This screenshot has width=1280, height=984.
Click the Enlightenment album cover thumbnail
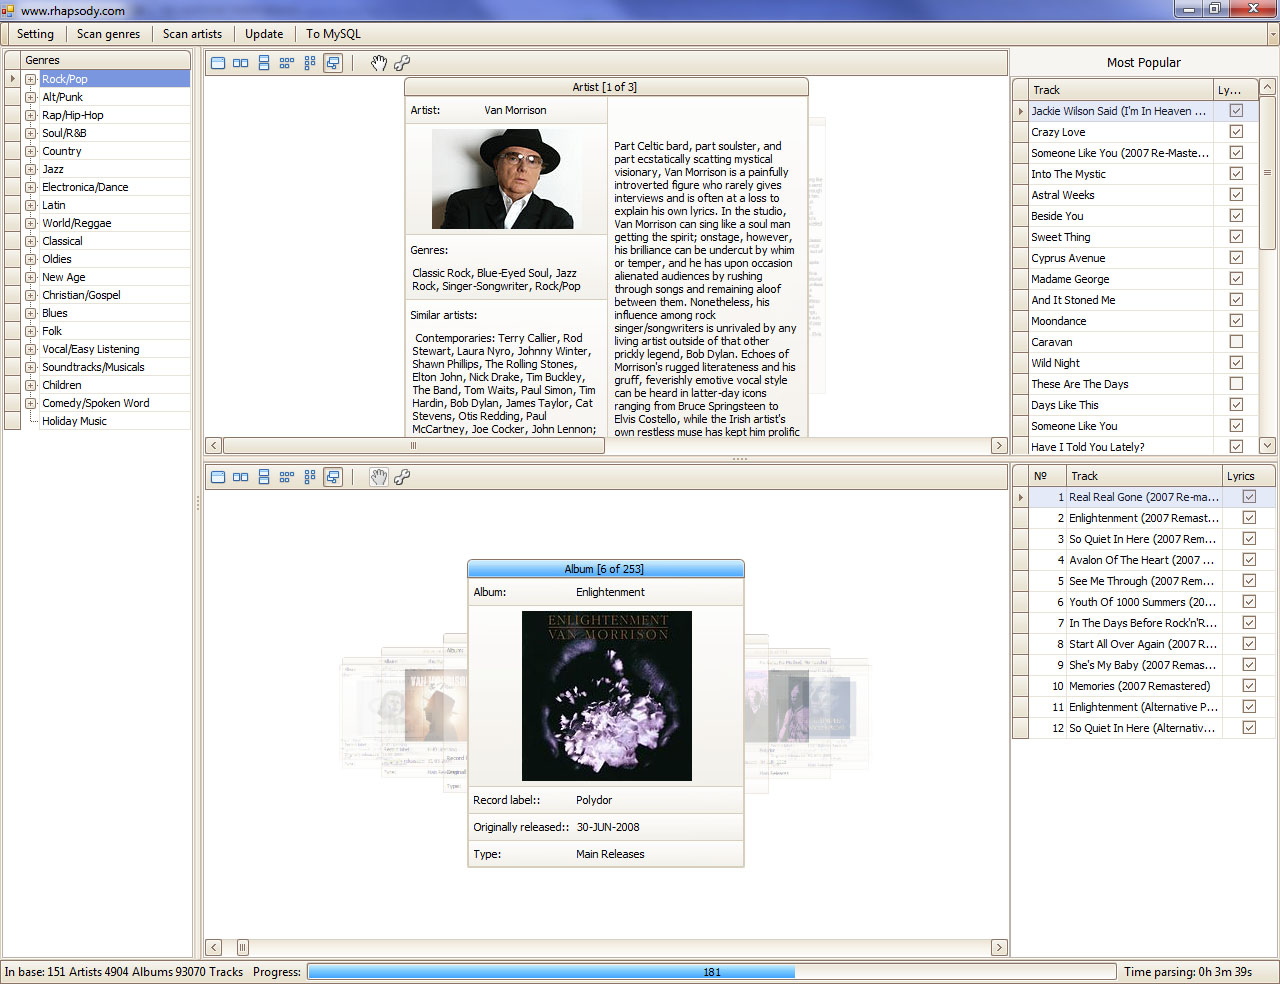(606, 696)
